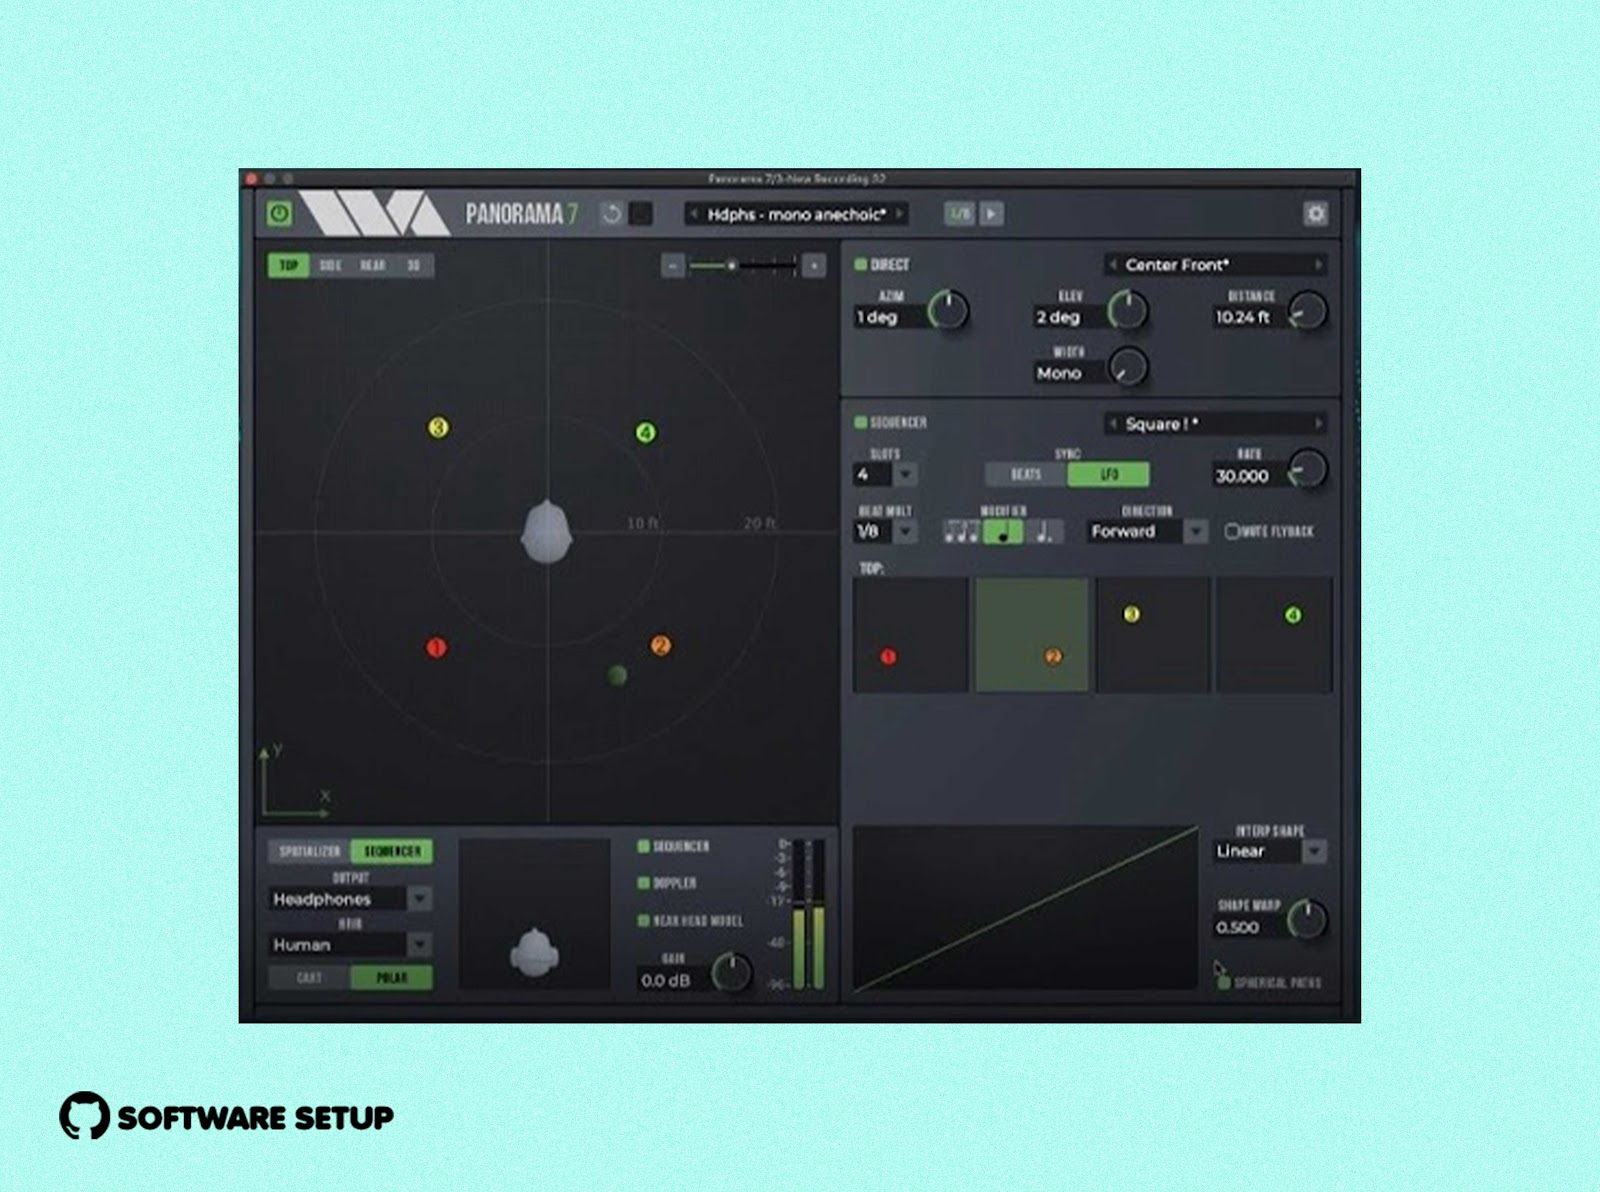1600x1192 pixels.
Task: Click the WIDTH knob
Action: [x=1128, y=367]
